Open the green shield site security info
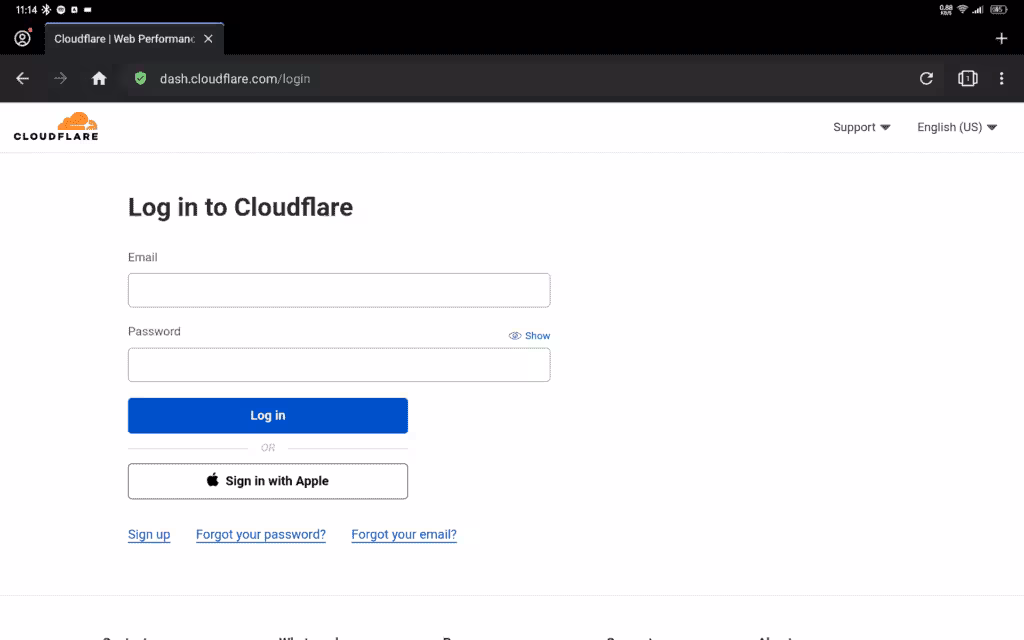Screen dimensions: 1024x640 [140, 78]
